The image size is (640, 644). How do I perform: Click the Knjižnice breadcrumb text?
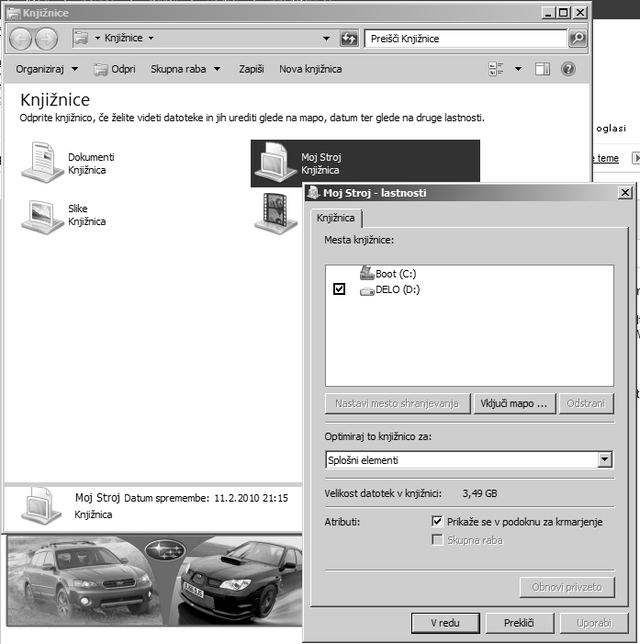click(123, 38)
